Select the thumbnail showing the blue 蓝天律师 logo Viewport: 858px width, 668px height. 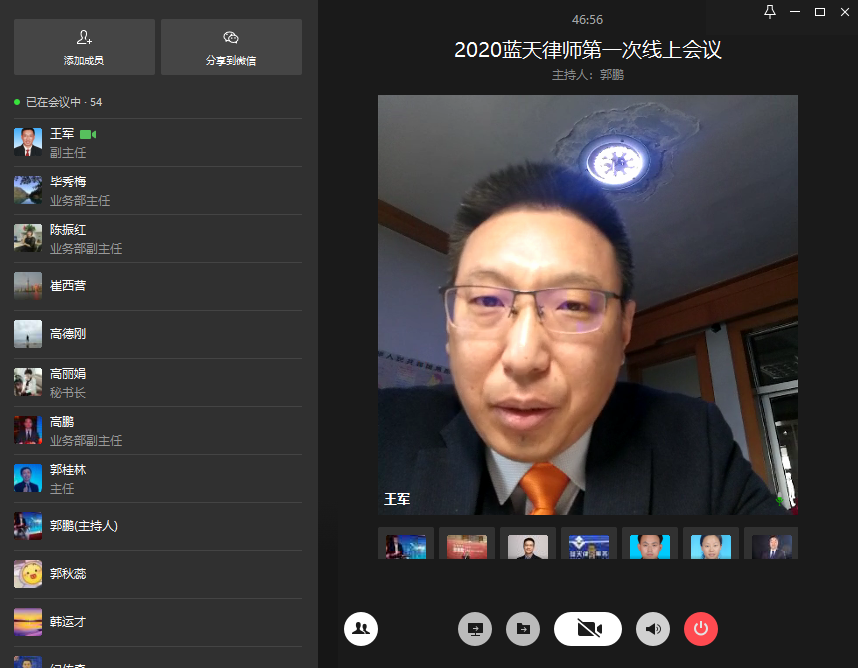pyautogui.click(x=589, y=543)
